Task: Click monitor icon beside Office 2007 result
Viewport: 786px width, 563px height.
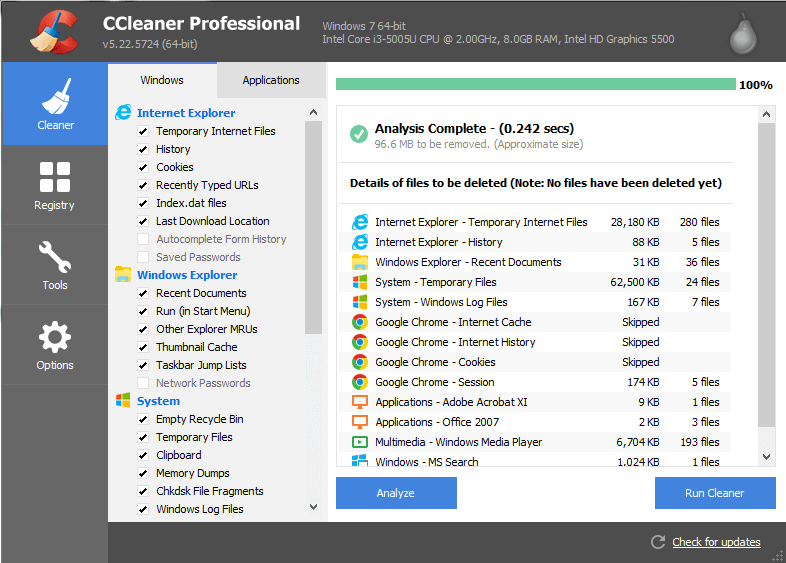Action: (359, 422)
